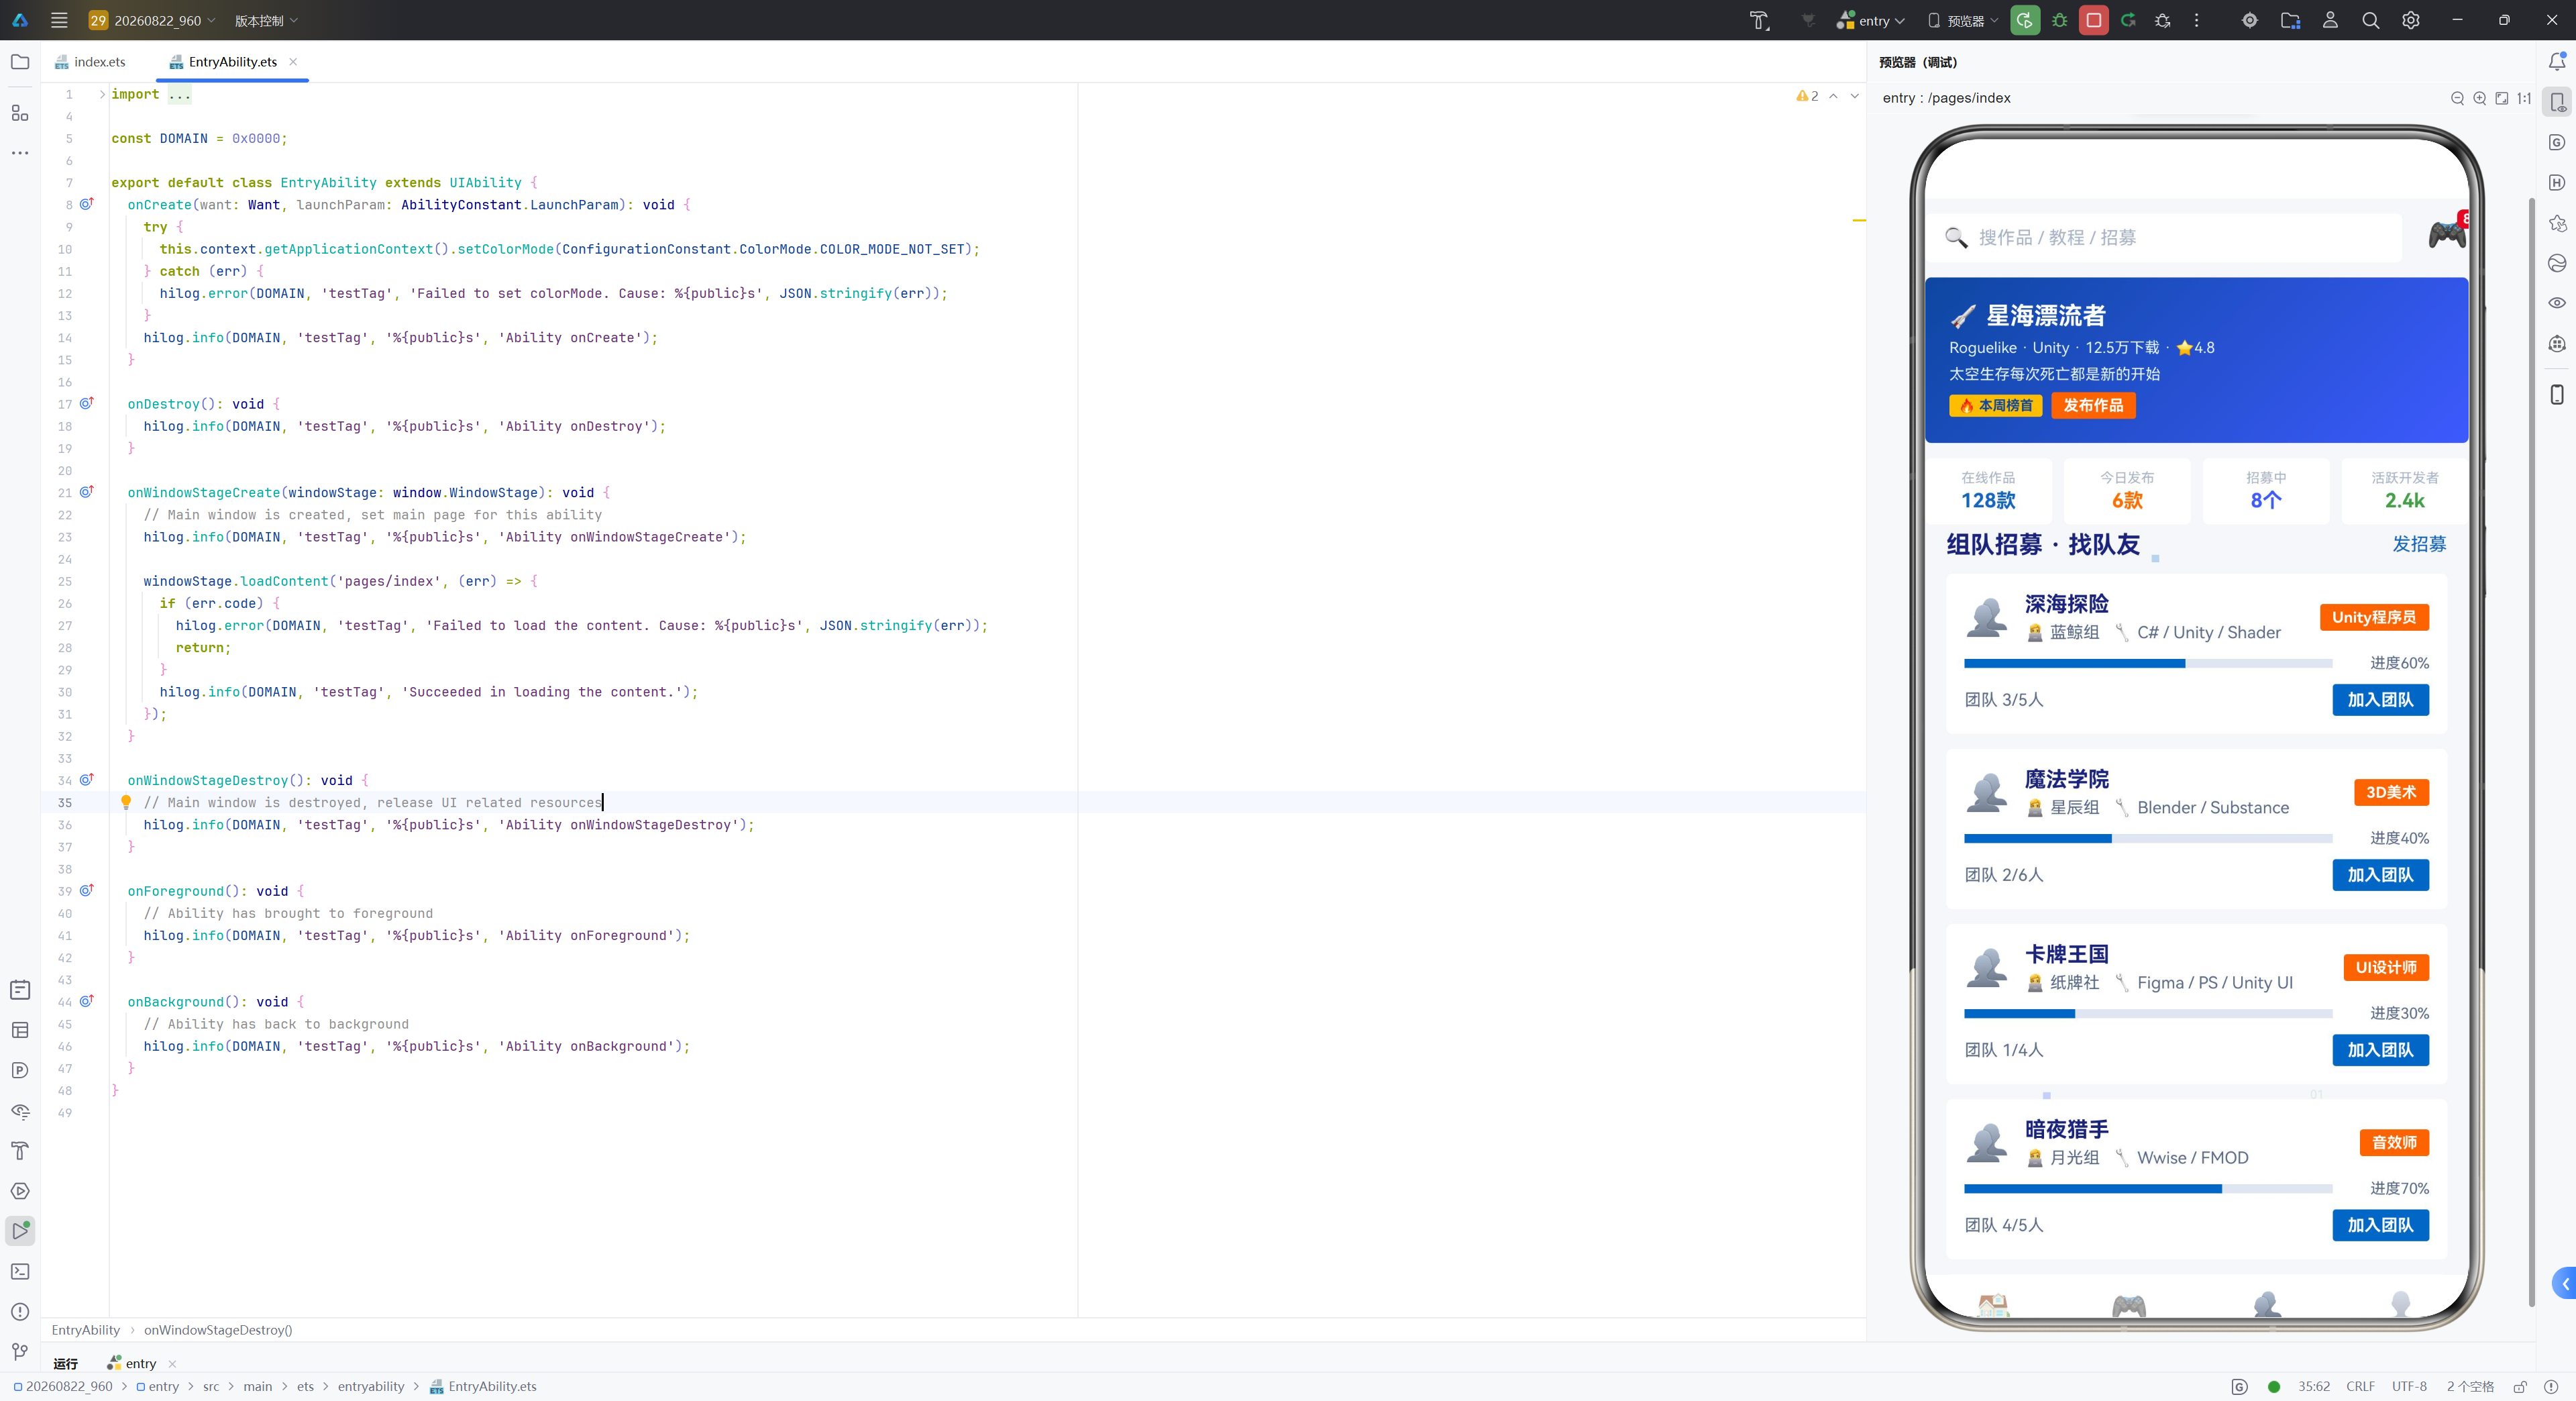
Task: Open the Notifications bell icon
Action: pyautogui.click(x=2557, y=62)
